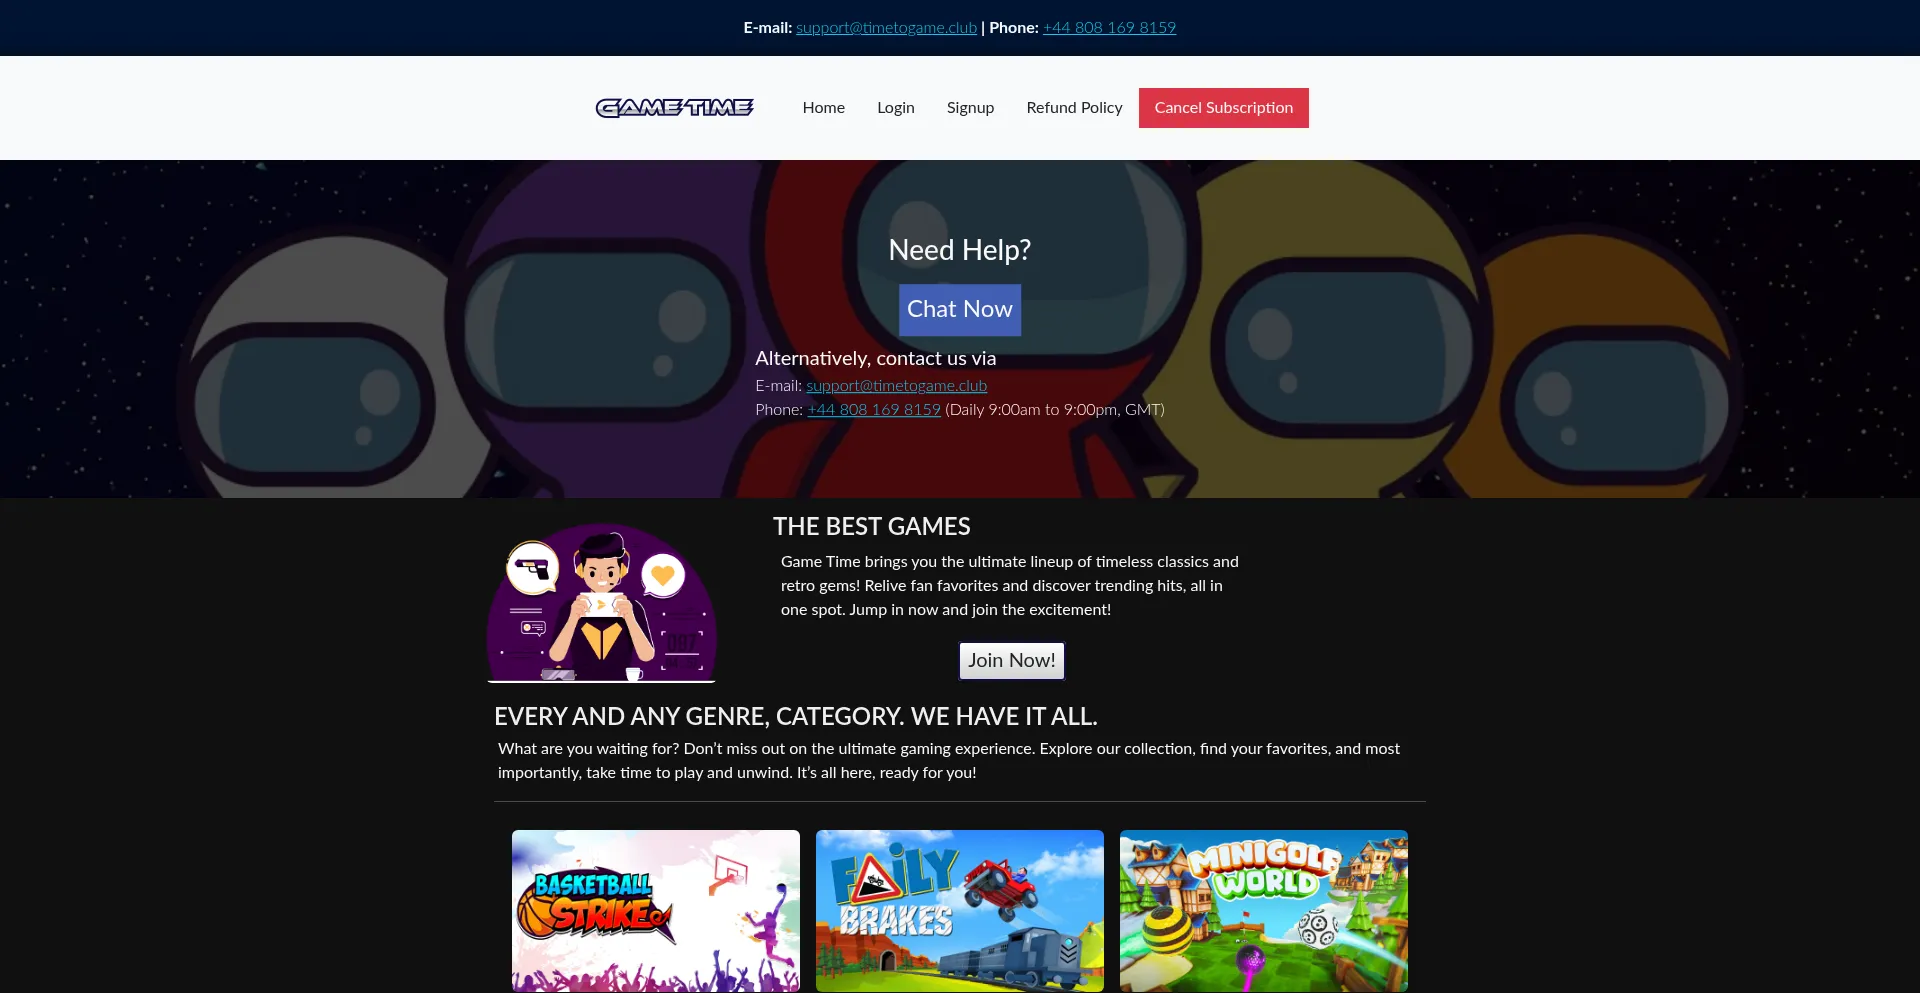The image size is (1920, 993).
Task: Open the Faily Brakes game thumbnail
Action: pos(960,910)
